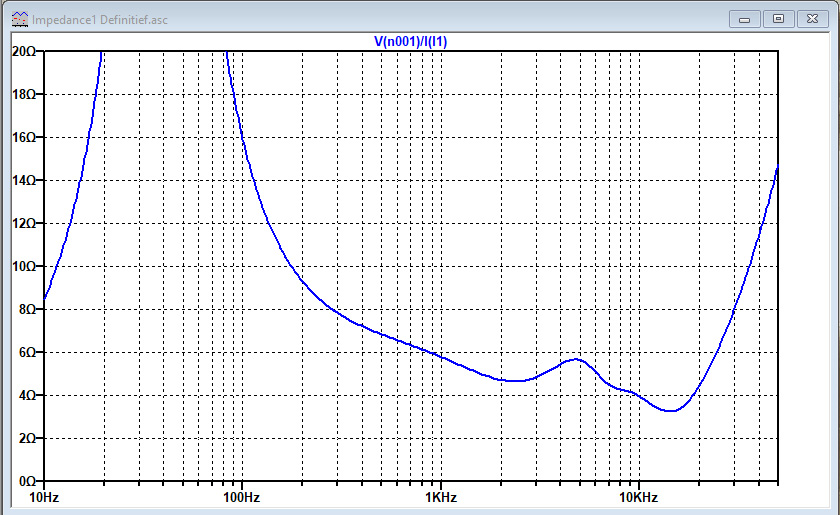The width and height of the screenshot is (840, 515).
Task: Click the 0Ω vertical axis label
Action: (x=27, y=481)
